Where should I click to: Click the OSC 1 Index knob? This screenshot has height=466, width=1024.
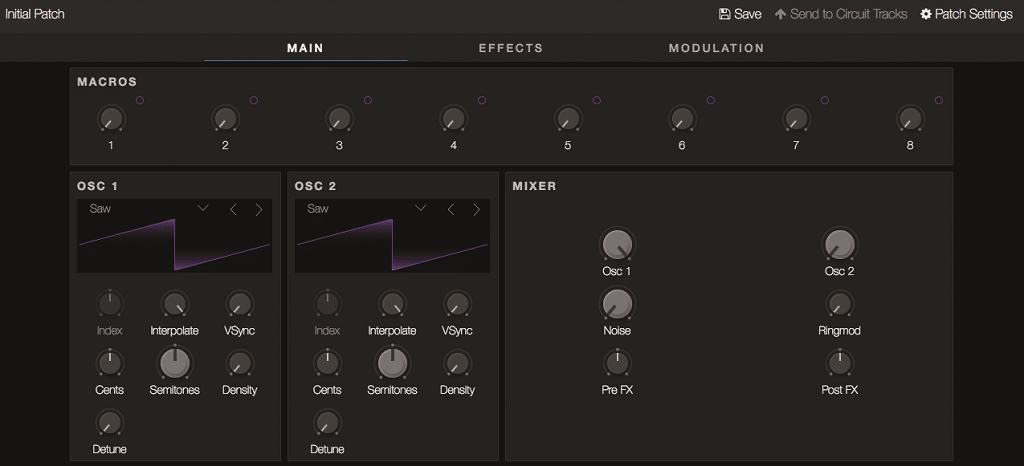point(110,304)
